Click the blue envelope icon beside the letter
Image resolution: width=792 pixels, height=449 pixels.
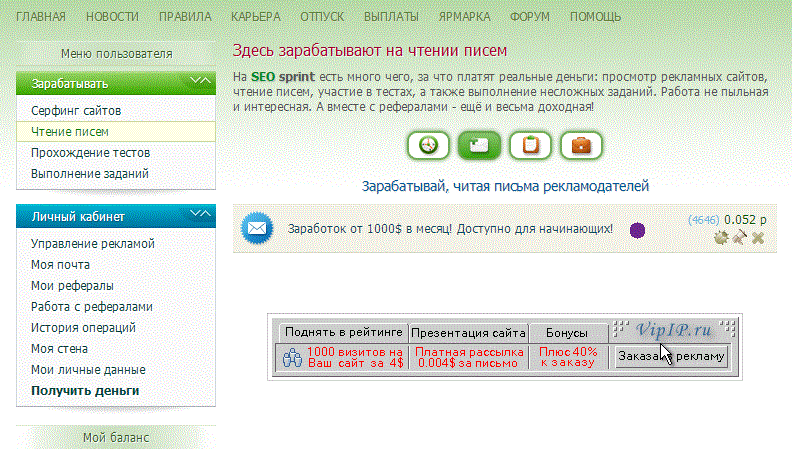pos(258,229)
